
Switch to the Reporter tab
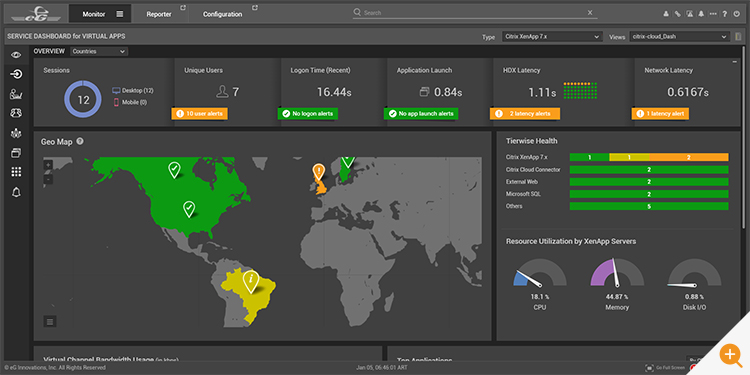pos(159,14)
